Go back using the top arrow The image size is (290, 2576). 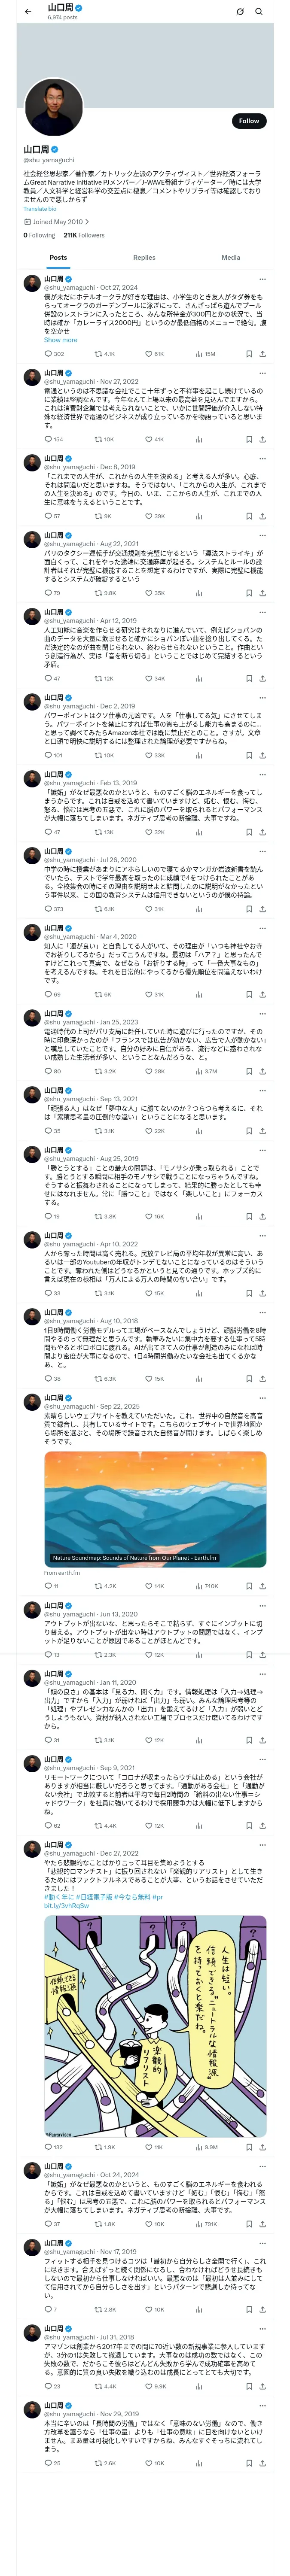point(28,11)
